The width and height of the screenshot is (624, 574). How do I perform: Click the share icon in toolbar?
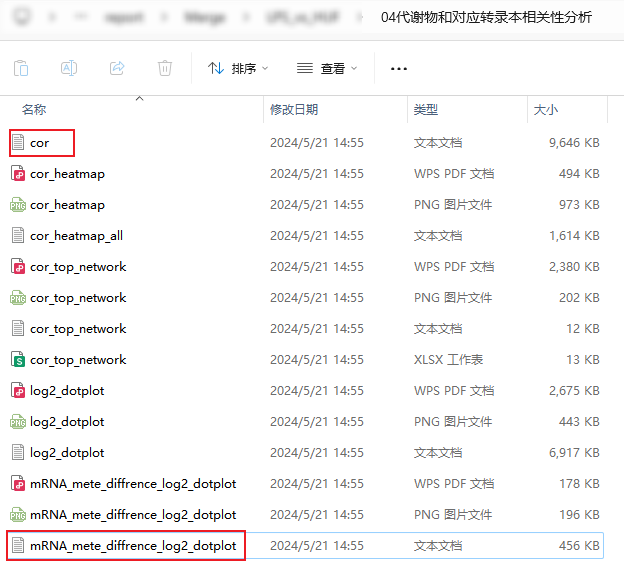click(x=117, y=68)
